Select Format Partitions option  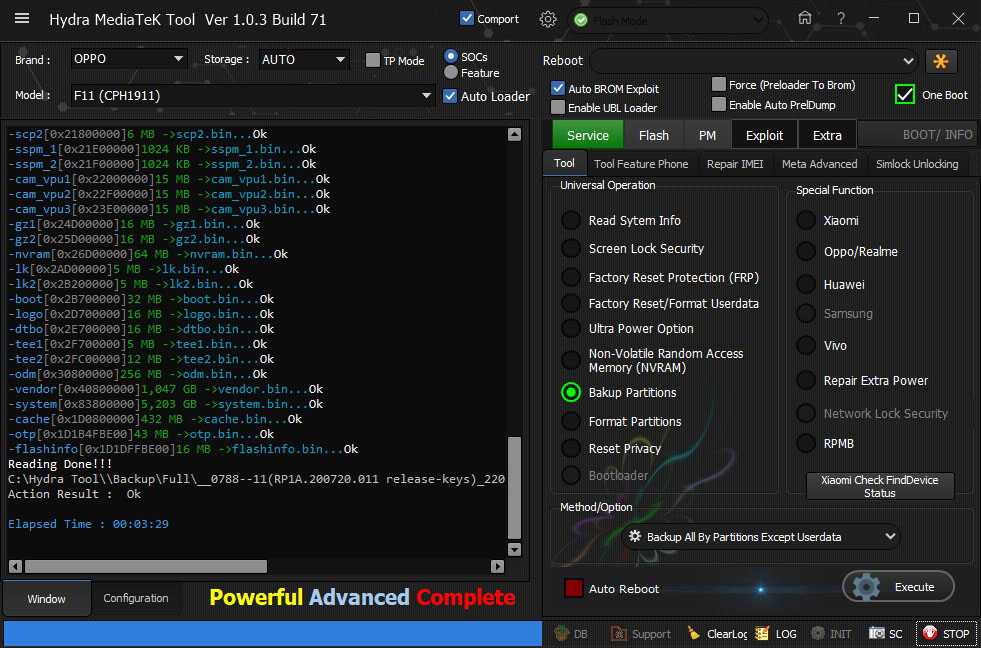coord(571,421)
